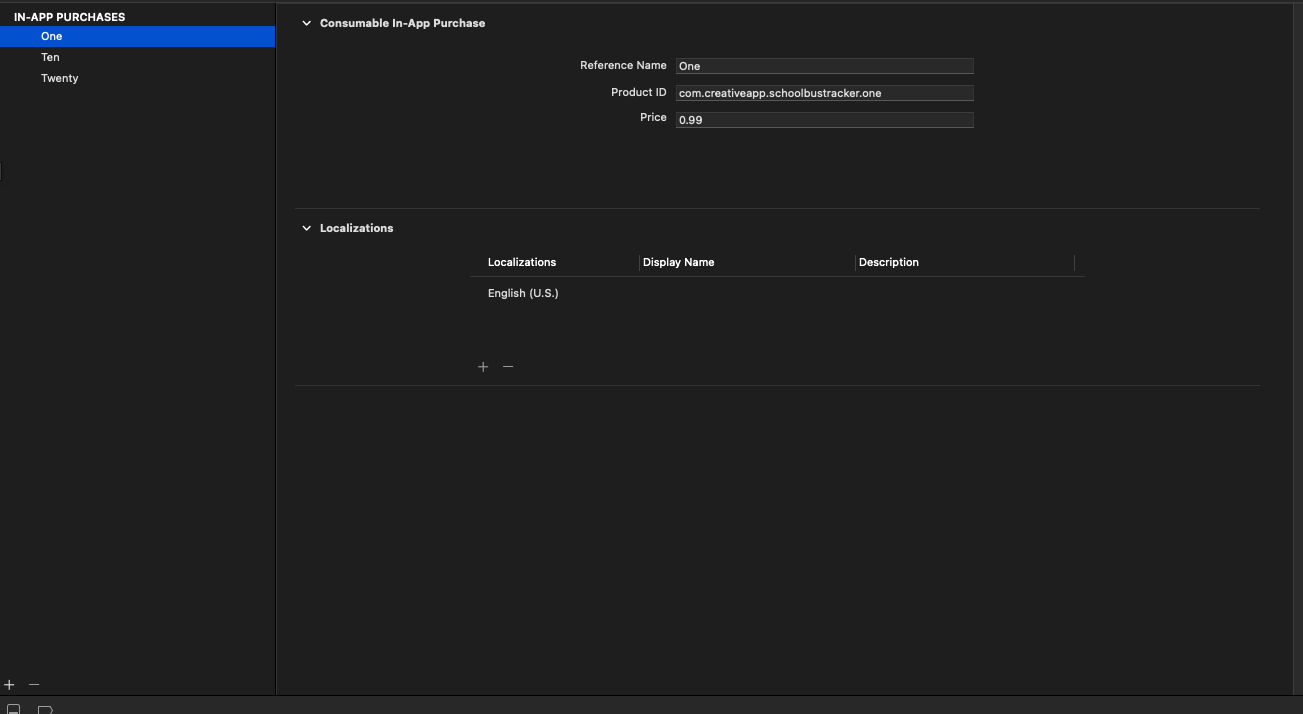
Task: Click the square filter icon at bottom left
Action: click(x=13, y=708)
